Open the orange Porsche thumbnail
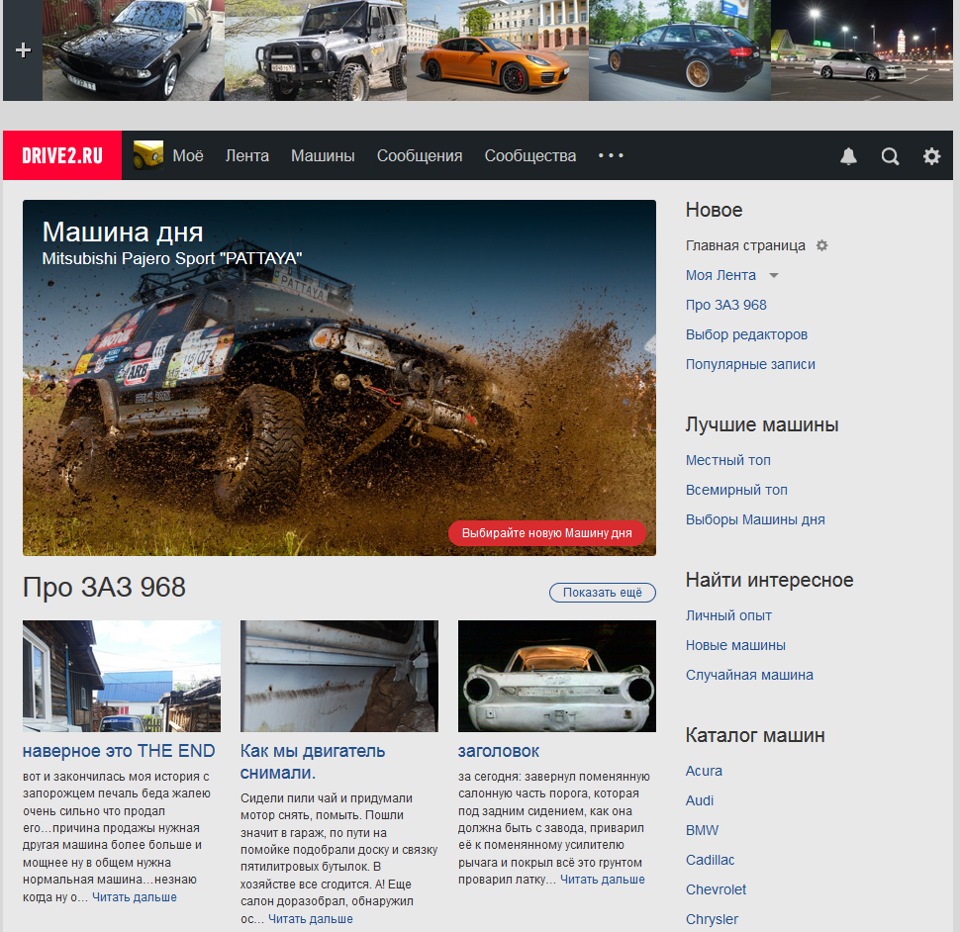 pyautogui.click(x=498, y=50)
